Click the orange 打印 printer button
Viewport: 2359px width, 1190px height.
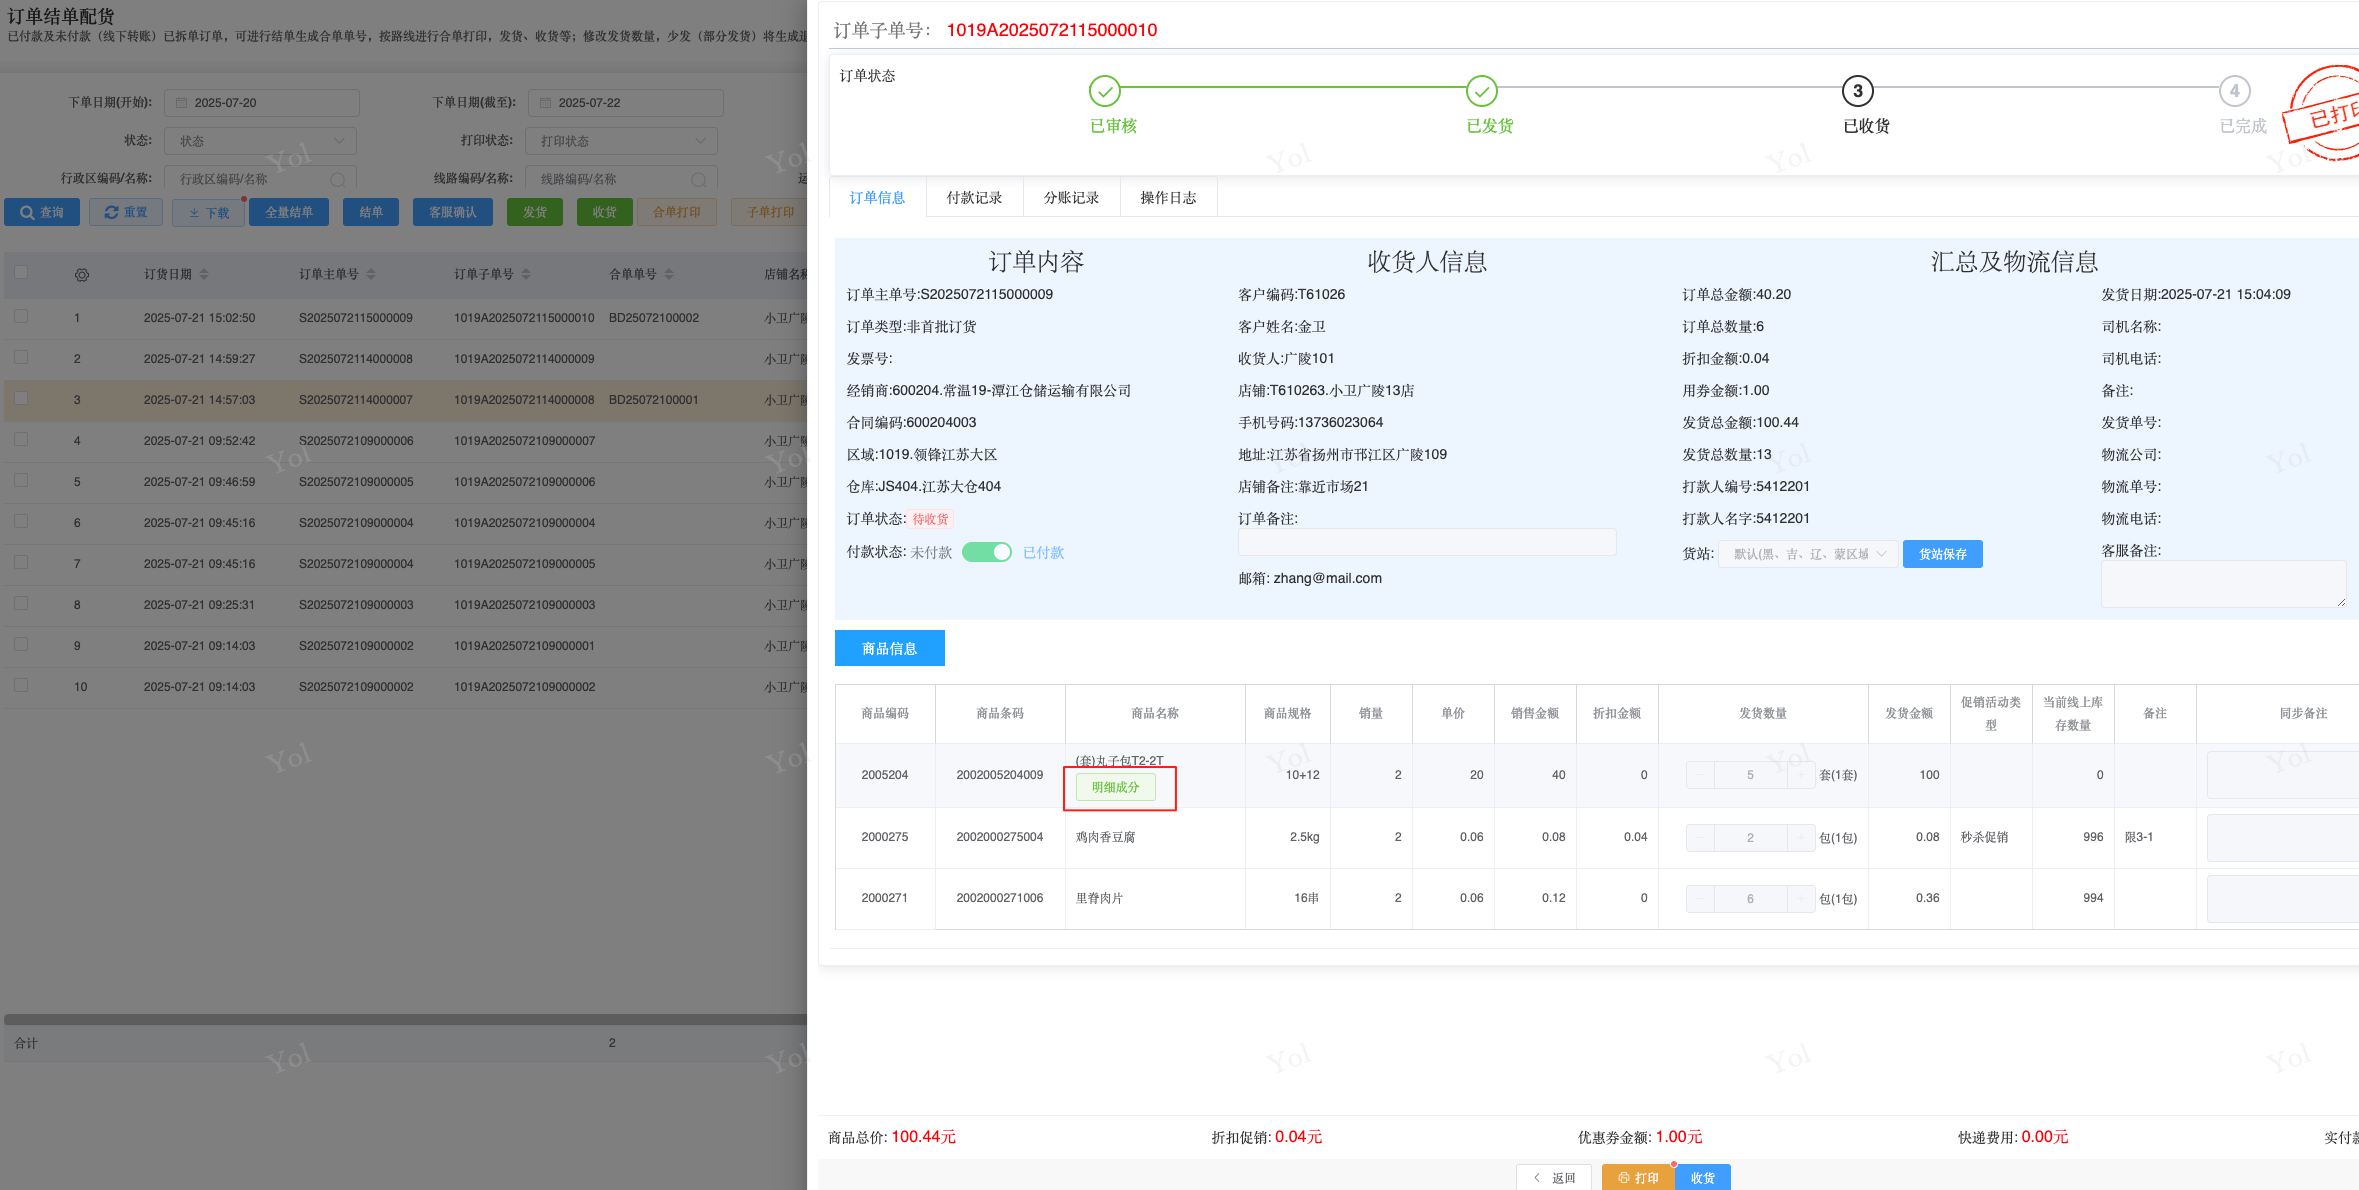(1638, 1177)
